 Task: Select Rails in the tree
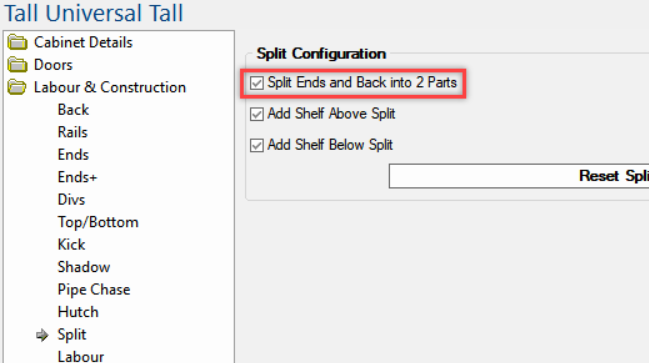[x=73, y=132]
